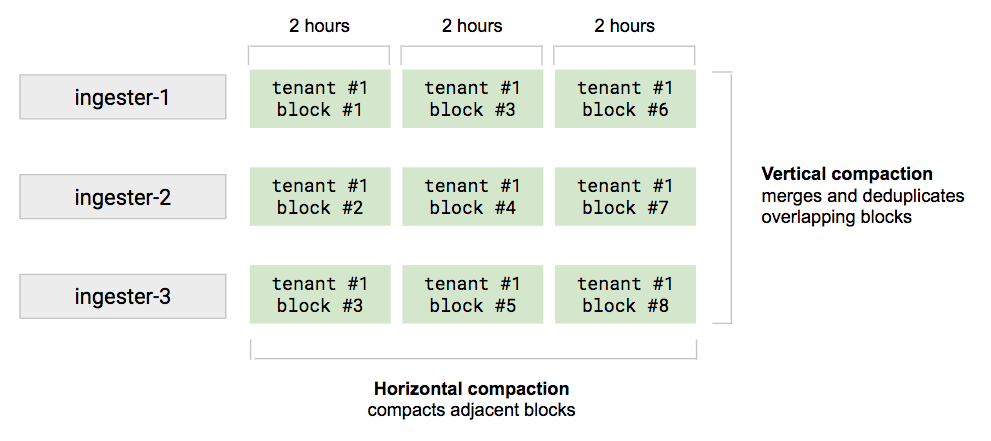Select tenant #1 block #6
The image size is (991, 441).
(625, 99)
